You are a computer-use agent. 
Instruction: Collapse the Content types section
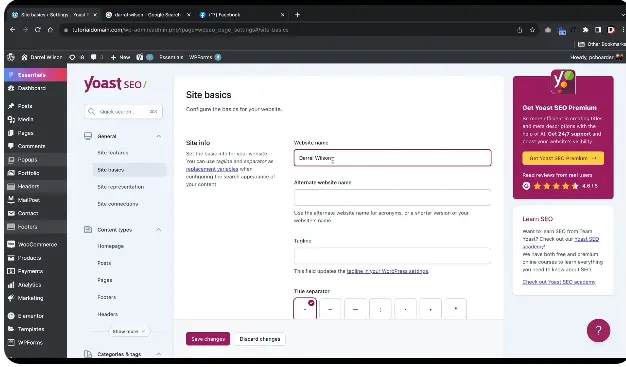click(x=158, y=230)
